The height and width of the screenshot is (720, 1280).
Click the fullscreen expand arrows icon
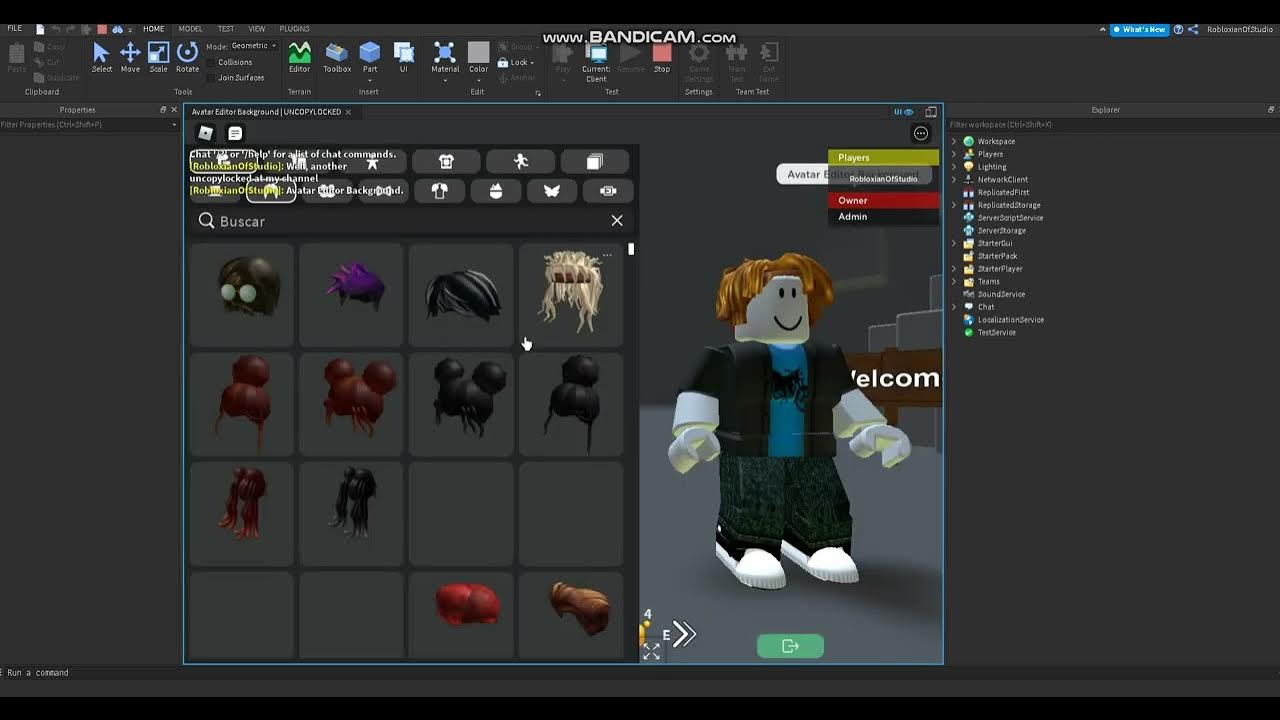point(651,652)
